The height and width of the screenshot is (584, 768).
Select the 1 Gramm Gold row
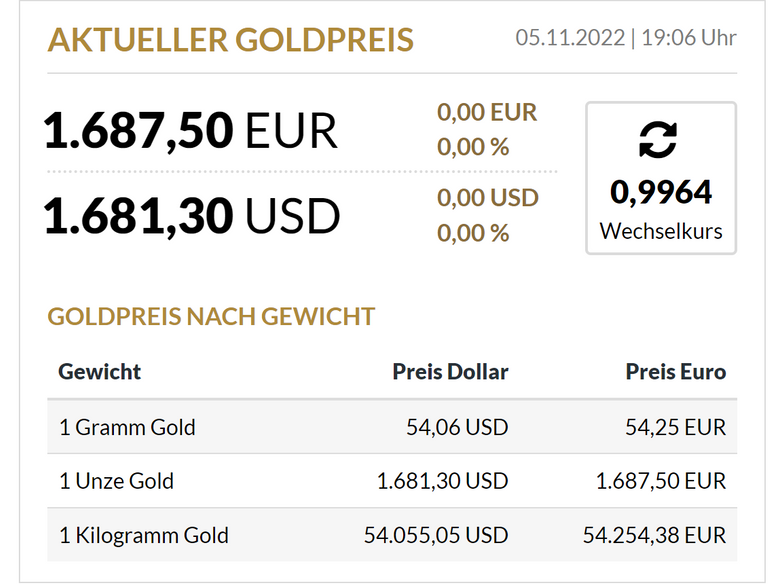[x=392, y=427]
